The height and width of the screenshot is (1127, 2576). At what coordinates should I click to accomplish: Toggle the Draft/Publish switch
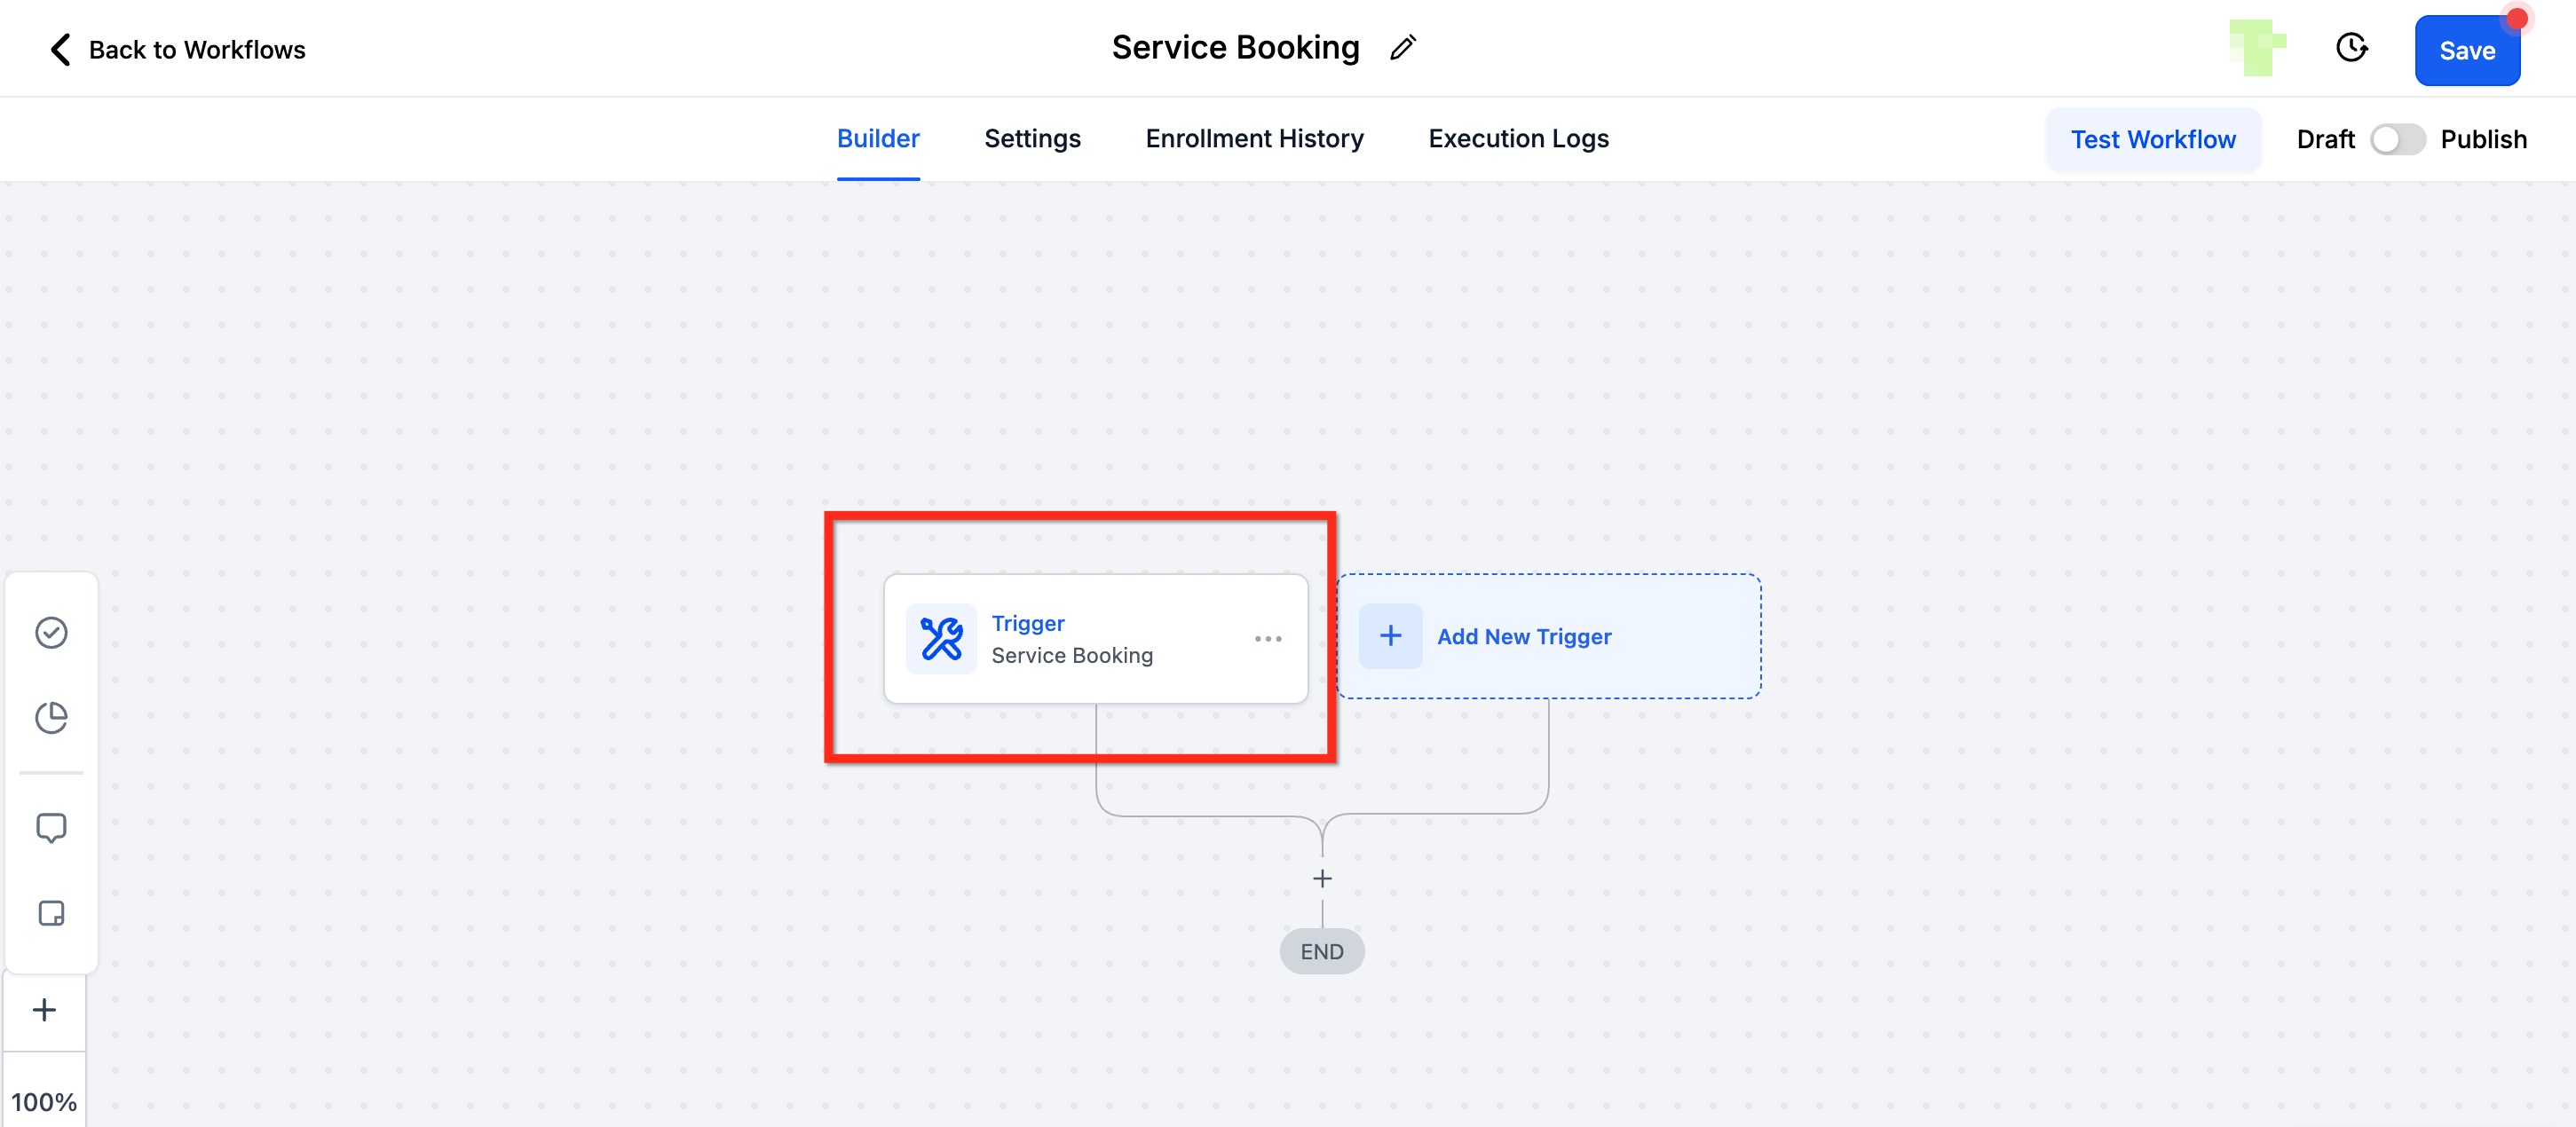pyautogui.click(x=2397, y=139)
